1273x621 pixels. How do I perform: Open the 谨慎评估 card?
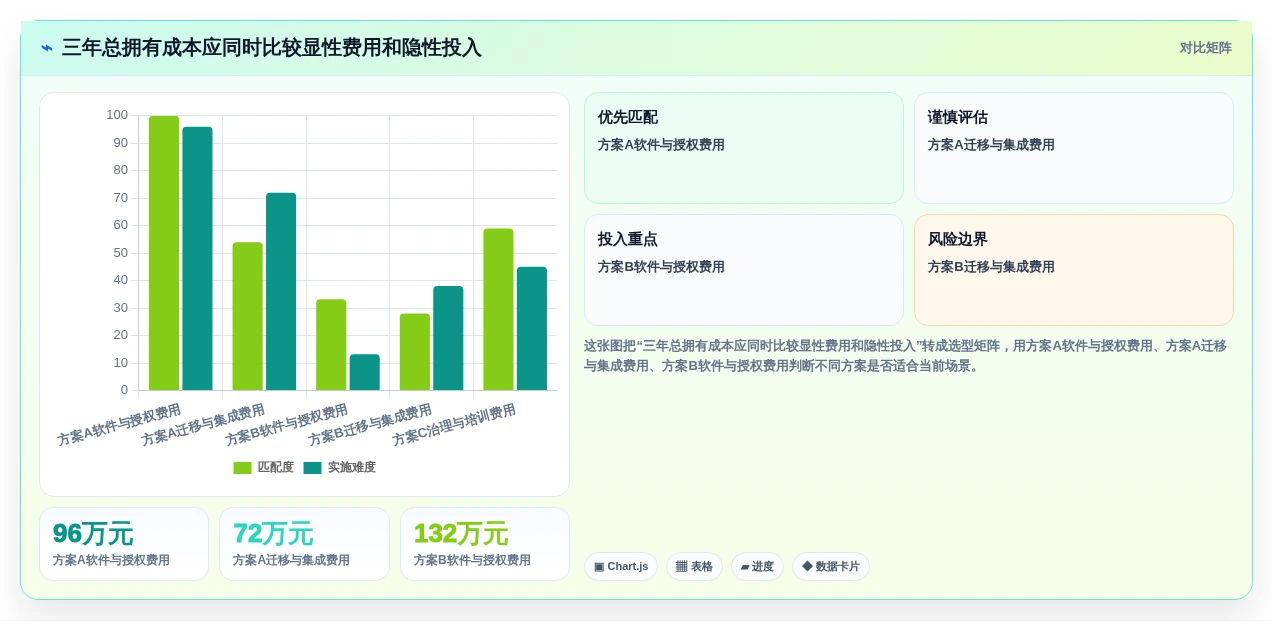pos(1073,148)
